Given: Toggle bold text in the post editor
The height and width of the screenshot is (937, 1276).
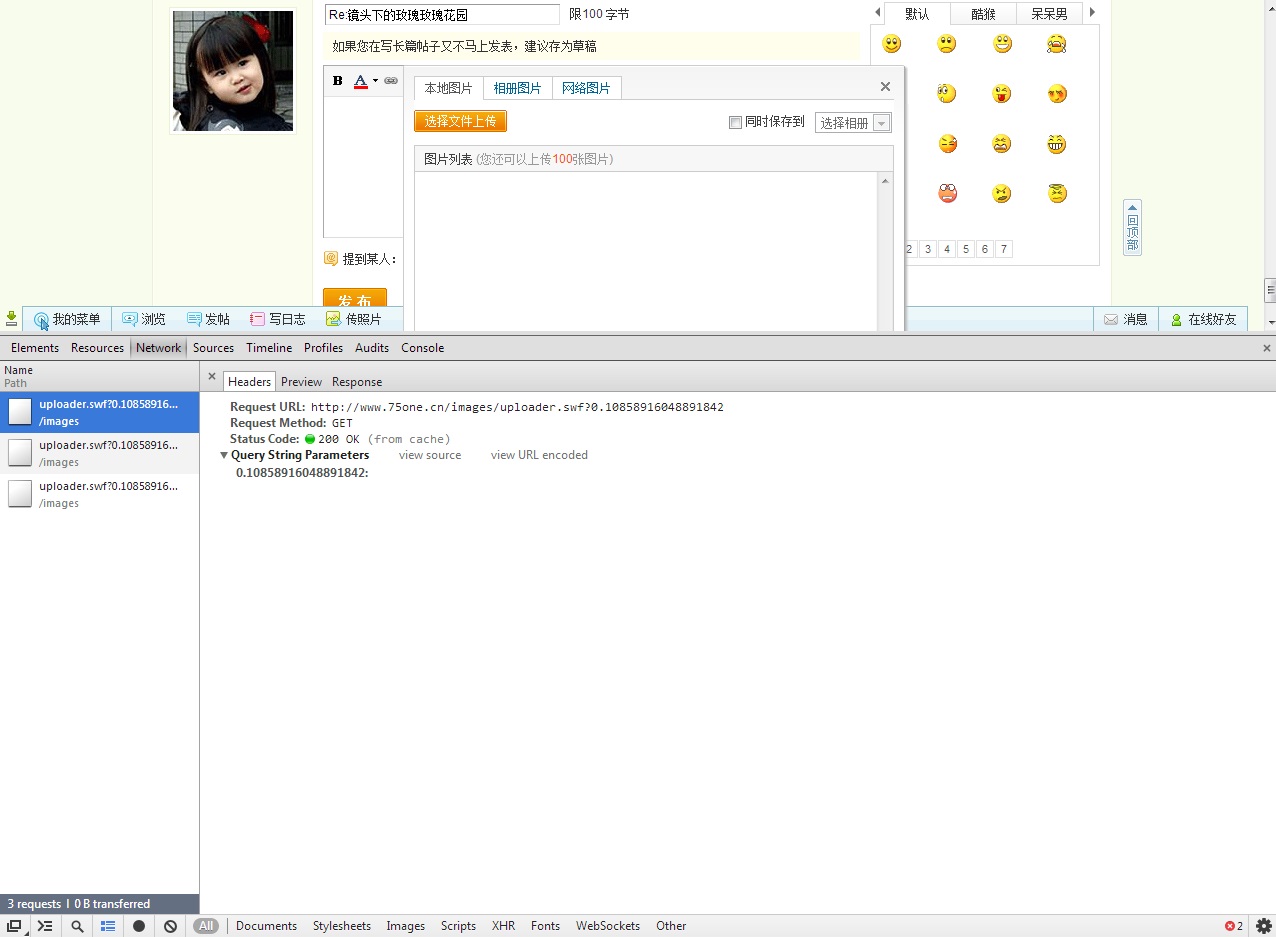Looking at the screenshot, I should tap(337, 81).
